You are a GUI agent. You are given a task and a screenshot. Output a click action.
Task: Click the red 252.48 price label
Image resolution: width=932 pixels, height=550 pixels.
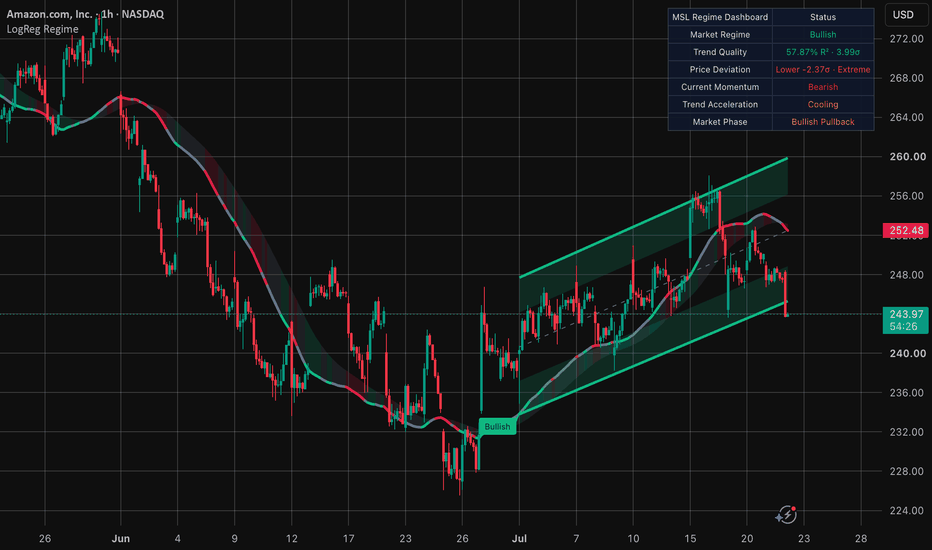pos(905,230)
